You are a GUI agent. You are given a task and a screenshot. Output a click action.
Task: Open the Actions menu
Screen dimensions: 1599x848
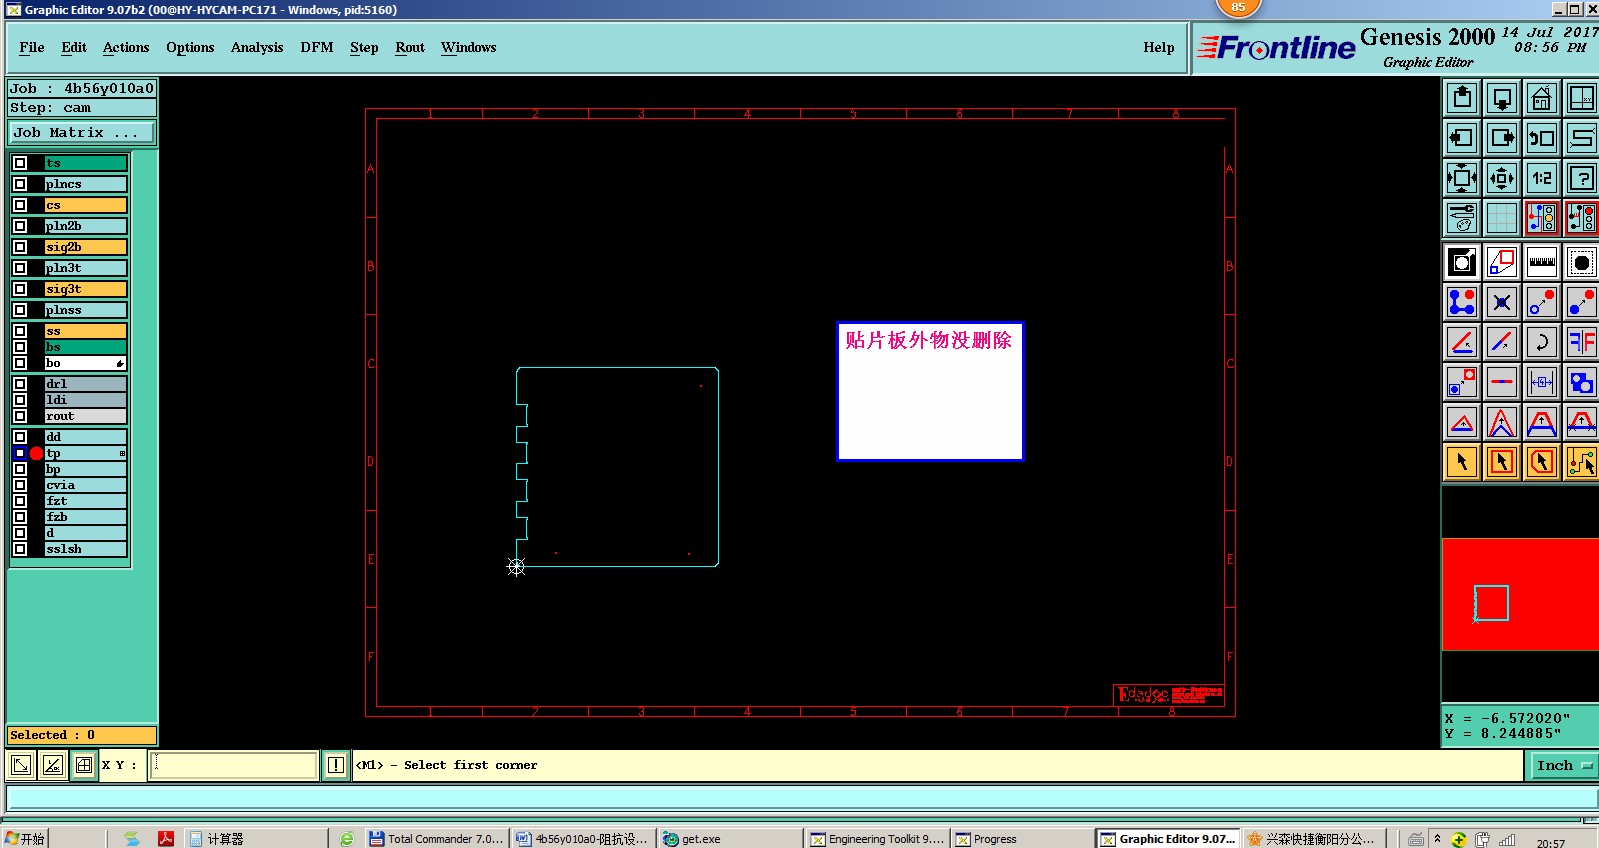(x=126, y=47)
